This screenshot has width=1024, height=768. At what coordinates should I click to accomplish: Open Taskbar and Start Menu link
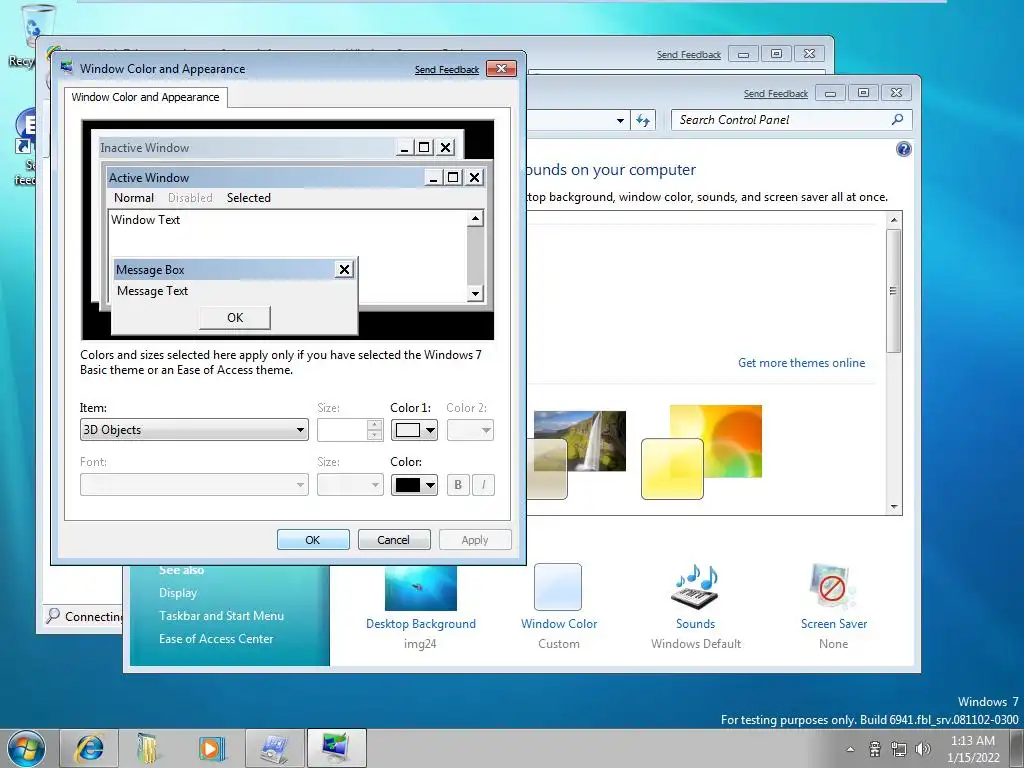221,616
